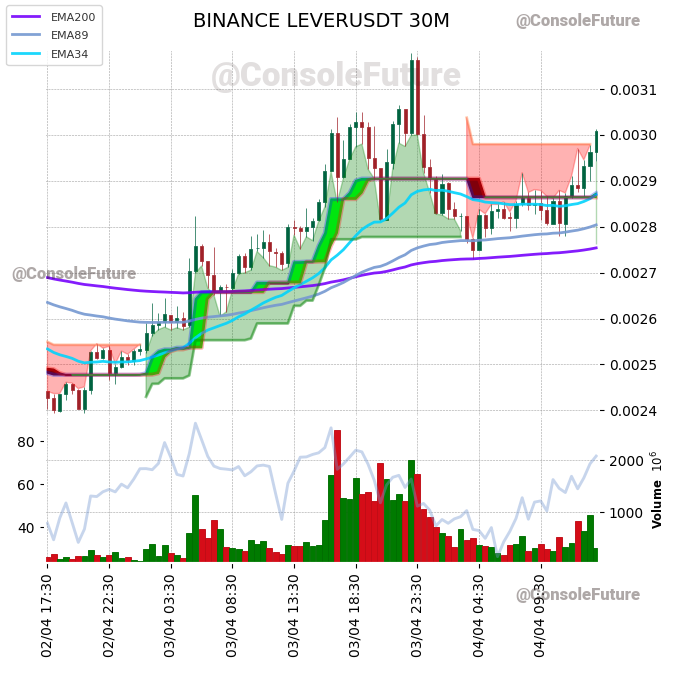Image resolution: width=690 pixels, height=690 pixels.
Task: Click the 03/04 08:30 time axis label
Action: click(x=231, y=616)
